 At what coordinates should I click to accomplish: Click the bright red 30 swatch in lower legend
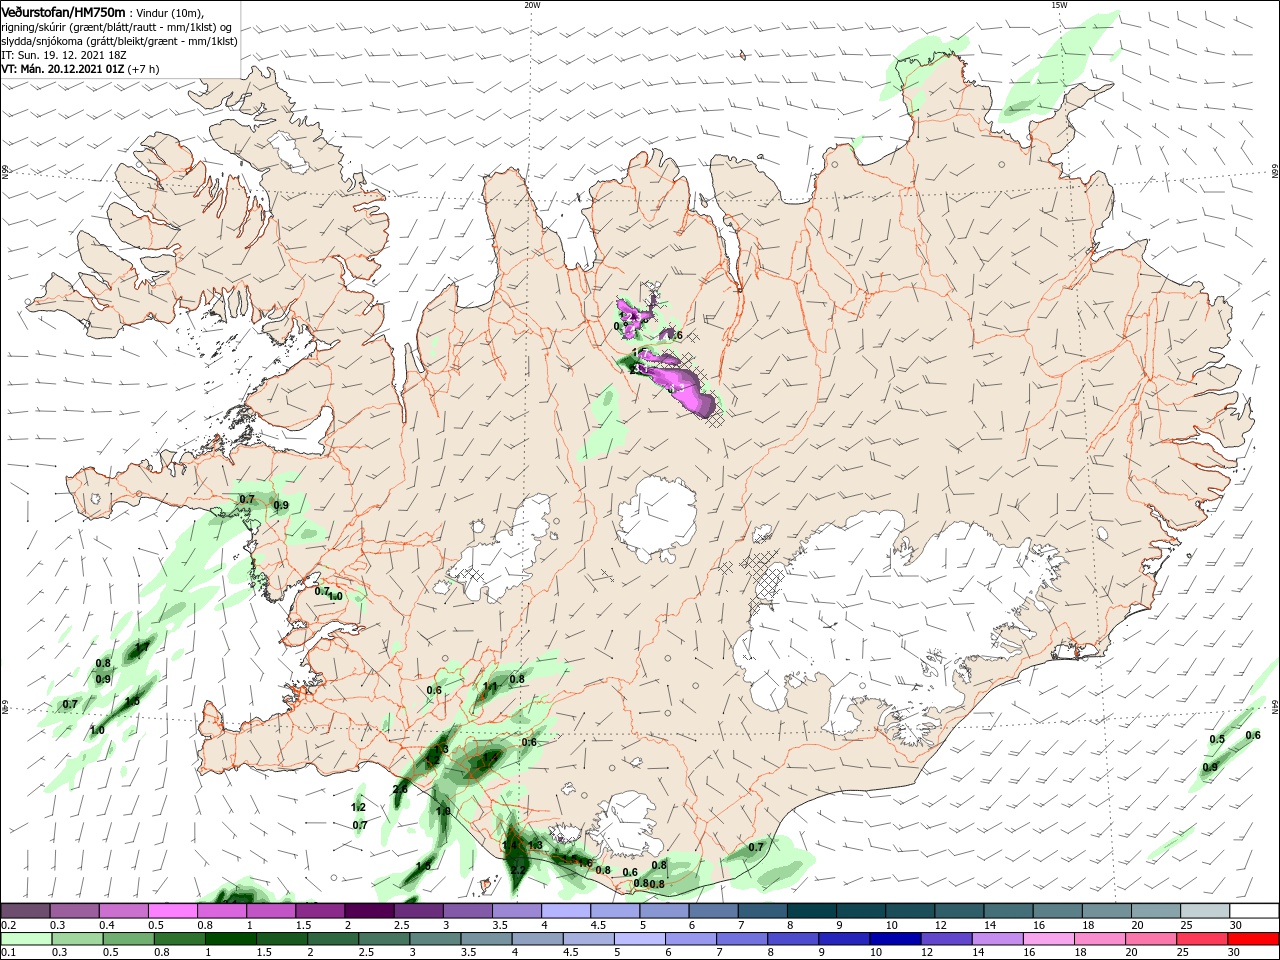click(x=1254, y=939)
